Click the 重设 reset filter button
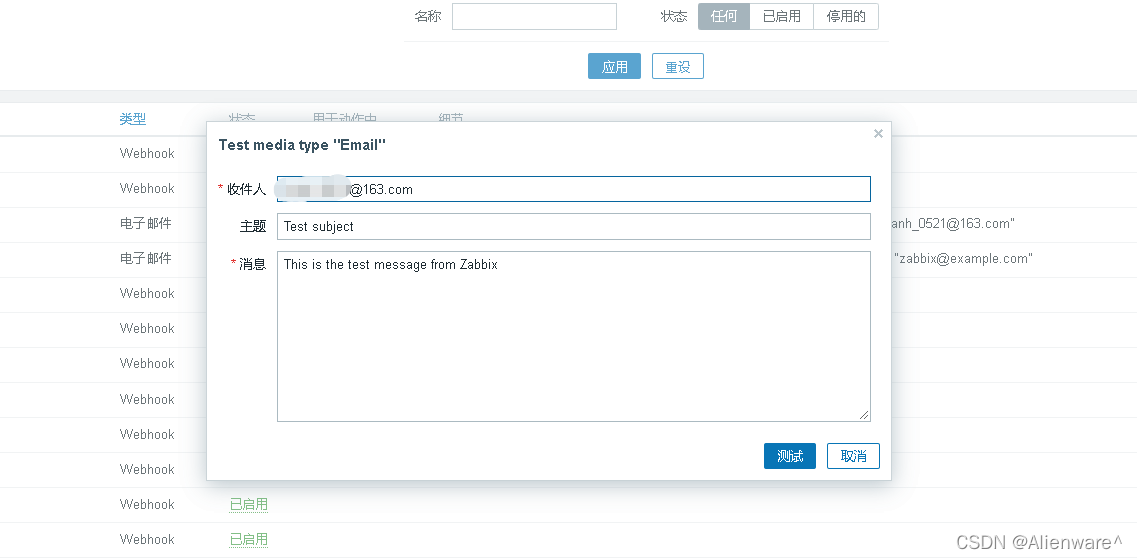 pyautogui.click(x=678, y=67)
